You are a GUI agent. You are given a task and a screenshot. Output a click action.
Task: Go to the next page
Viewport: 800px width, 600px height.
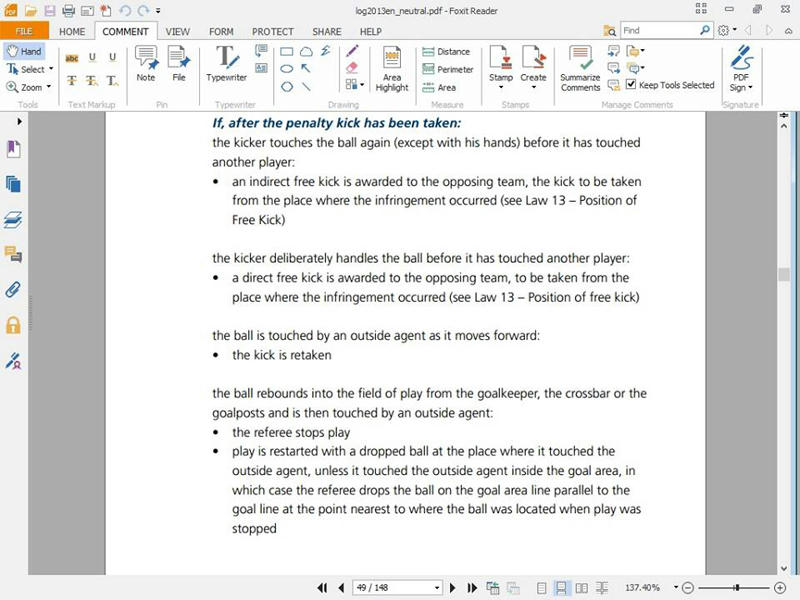coord(453,588)
